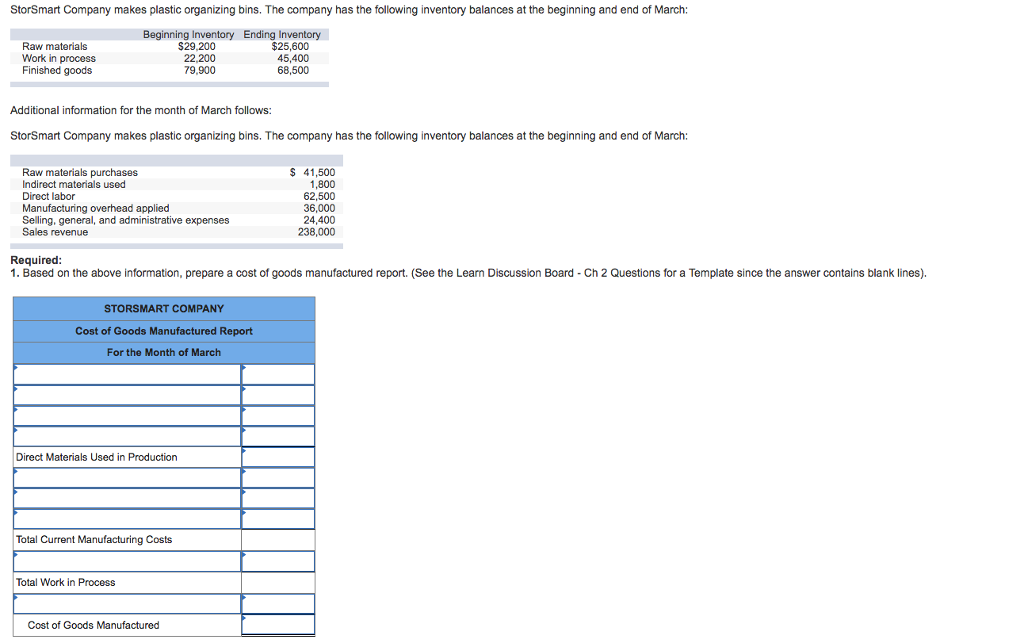The height and width of the screenshot is (643, 1024).
Task: Click amount field for Total Current Manufacturing Costs
Action: click(x=278, y=540)
